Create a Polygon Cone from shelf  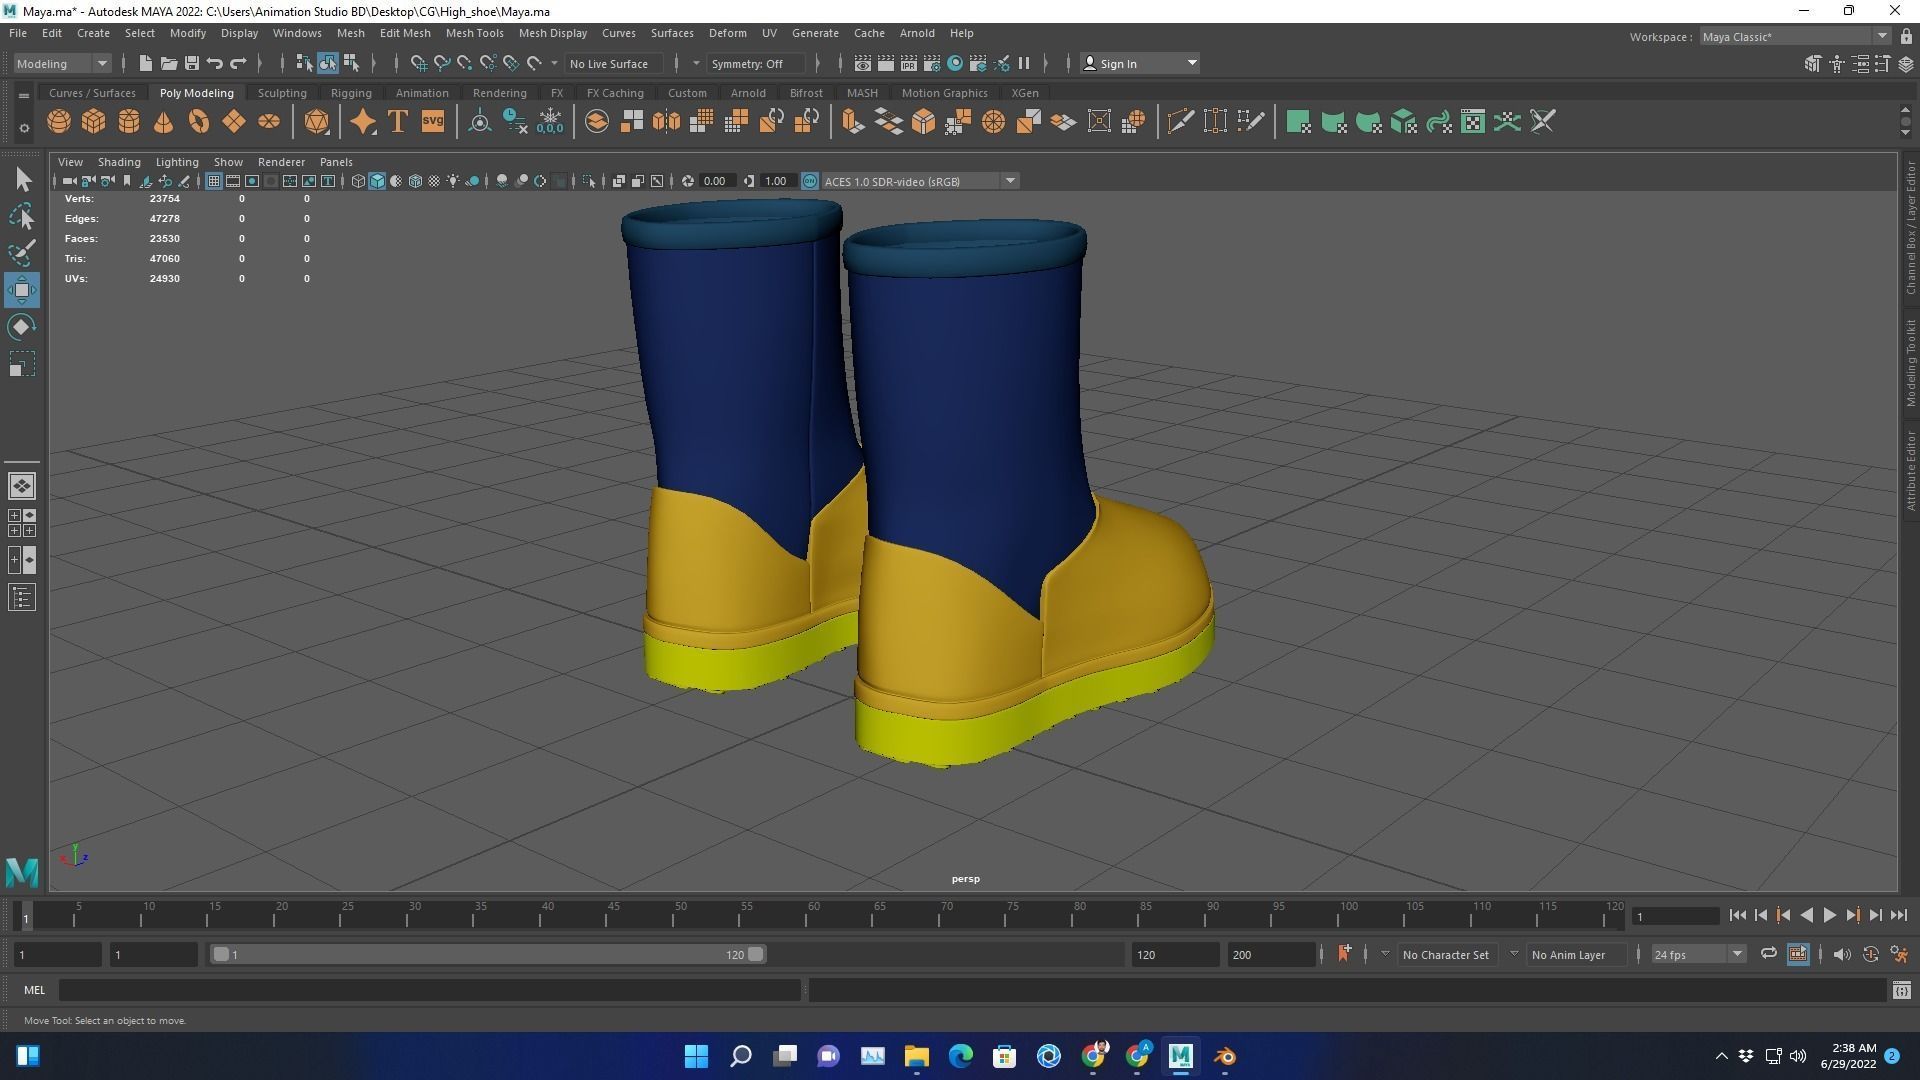click(164, 122)
